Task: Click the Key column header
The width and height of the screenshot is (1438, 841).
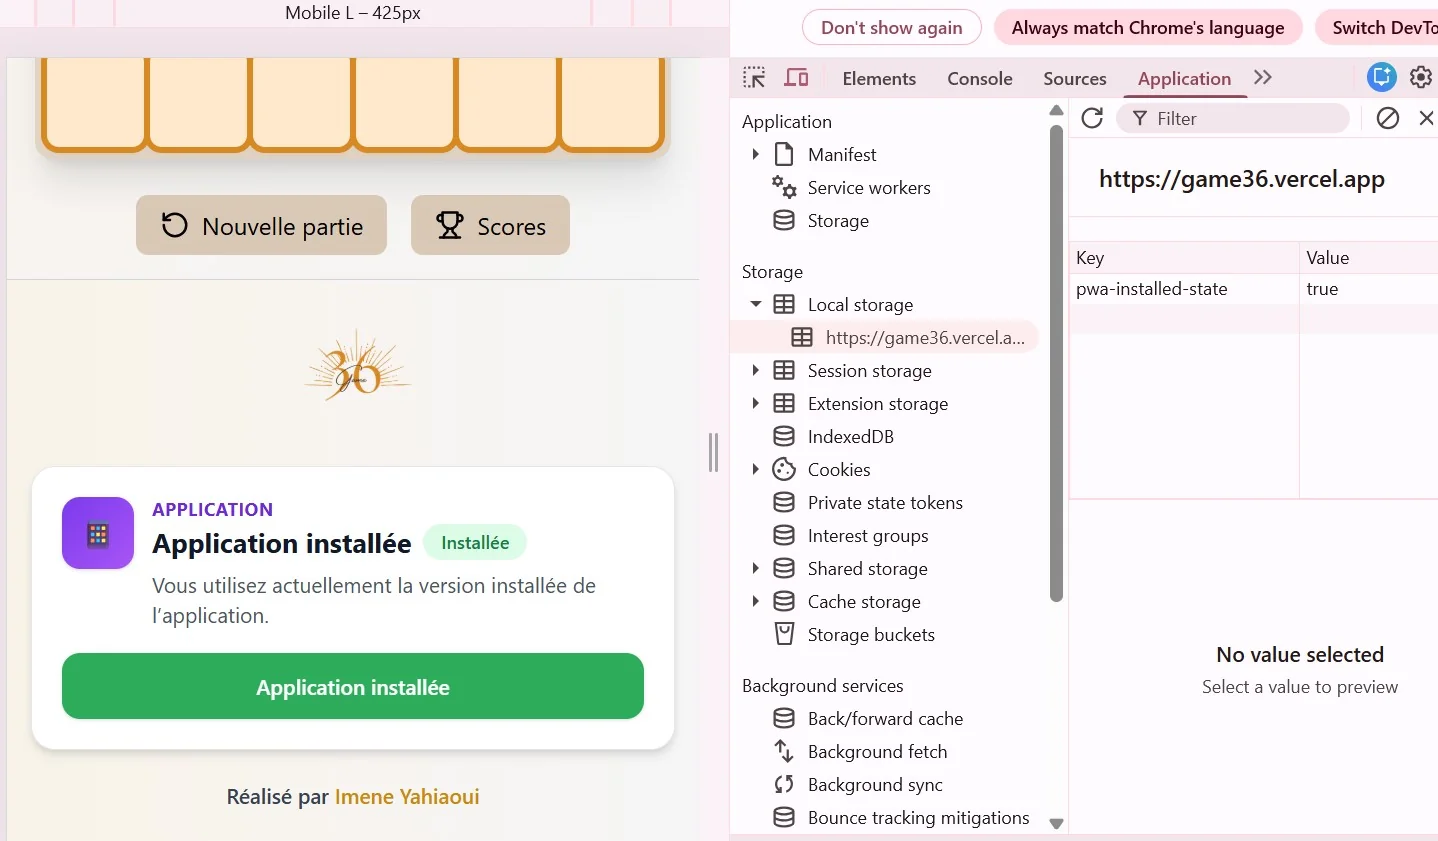Action: click(x=1184, y=257)
